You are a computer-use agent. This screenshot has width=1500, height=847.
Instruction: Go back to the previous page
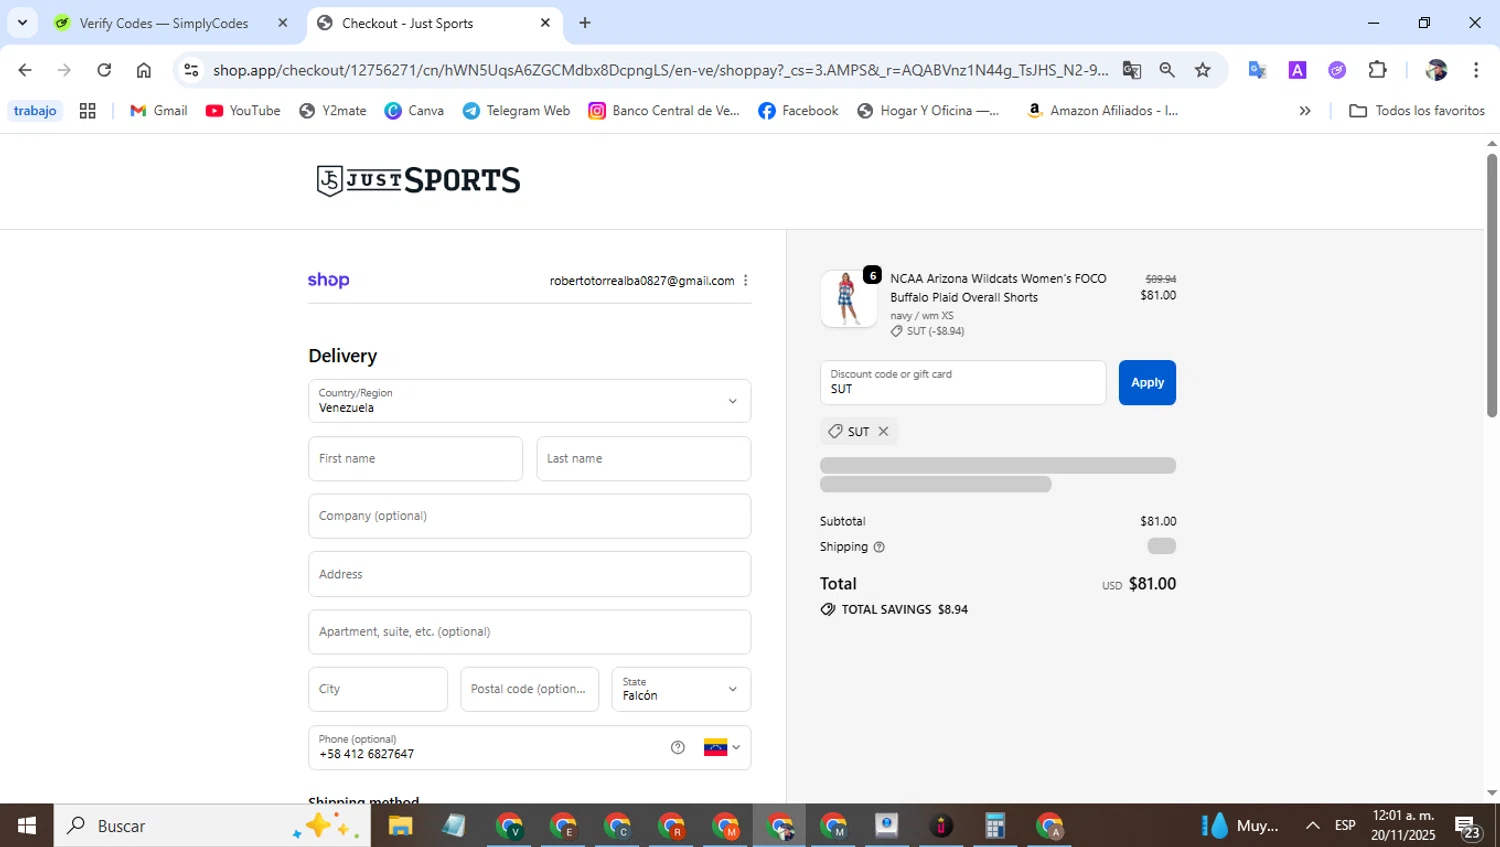(25, 70)
